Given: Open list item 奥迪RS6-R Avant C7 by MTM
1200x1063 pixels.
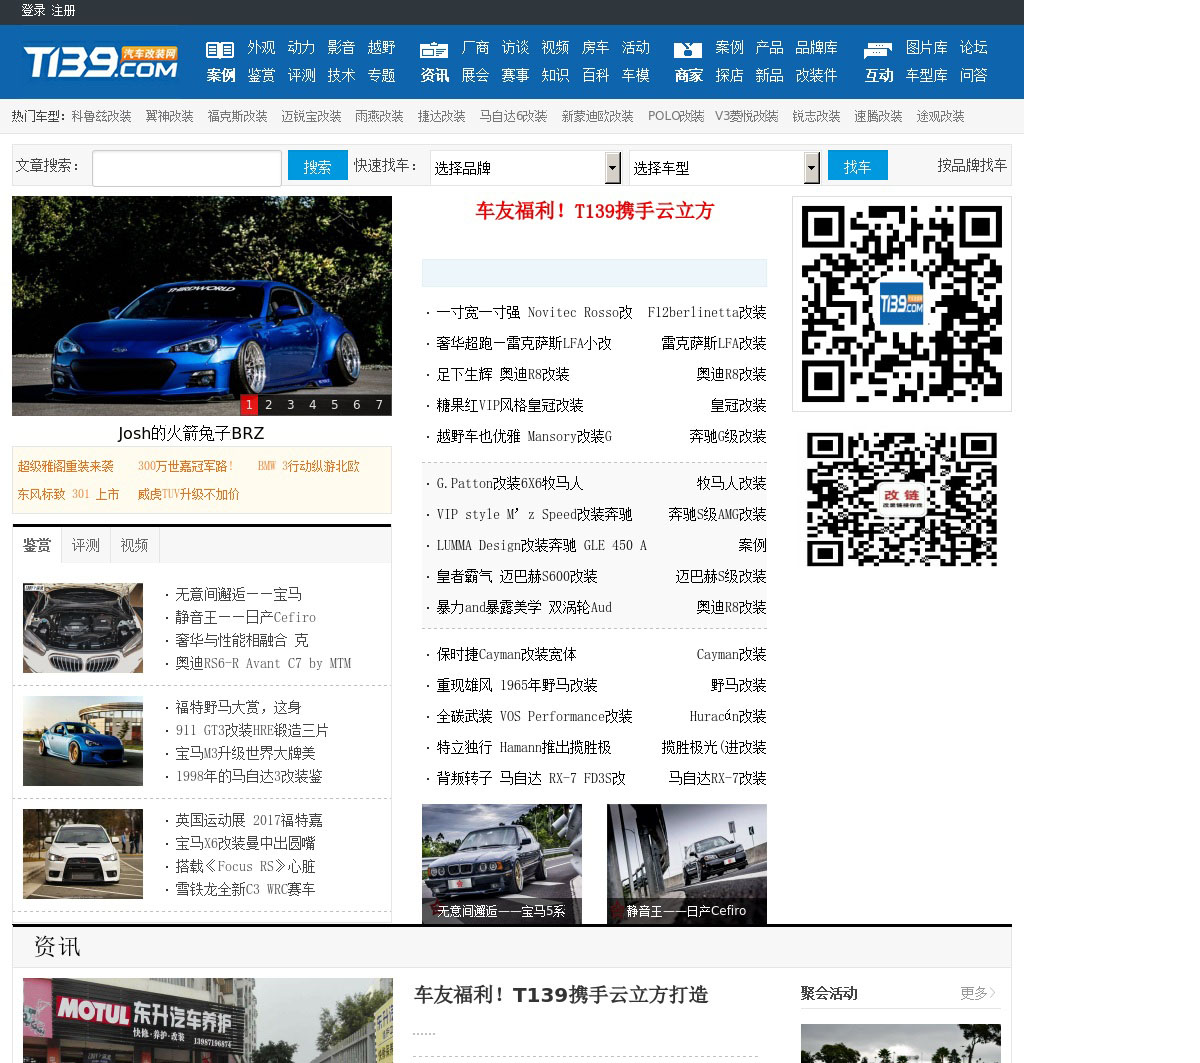Looking at the screenshot, I should pyautogui.click(x=263, y=663).
